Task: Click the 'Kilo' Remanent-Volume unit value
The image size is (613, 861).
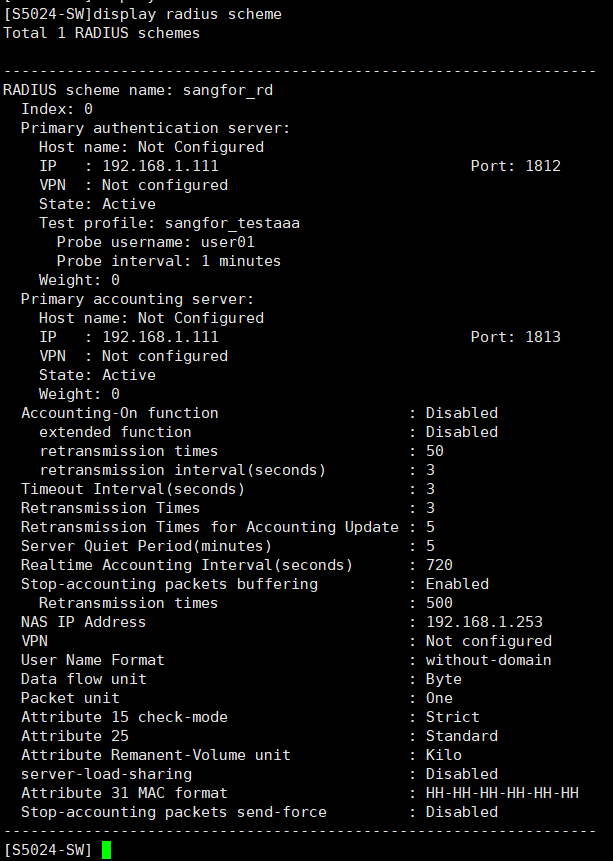Action: [443, 755]
